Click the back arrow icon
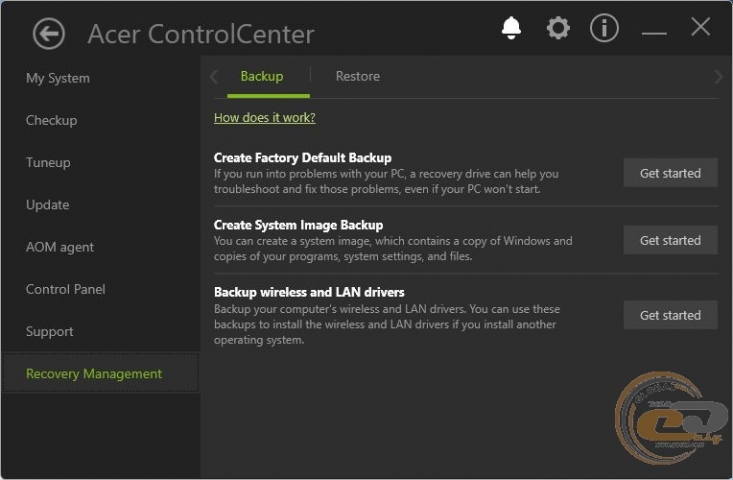Screen dimensions: 733x480 [x=48, y=33]
